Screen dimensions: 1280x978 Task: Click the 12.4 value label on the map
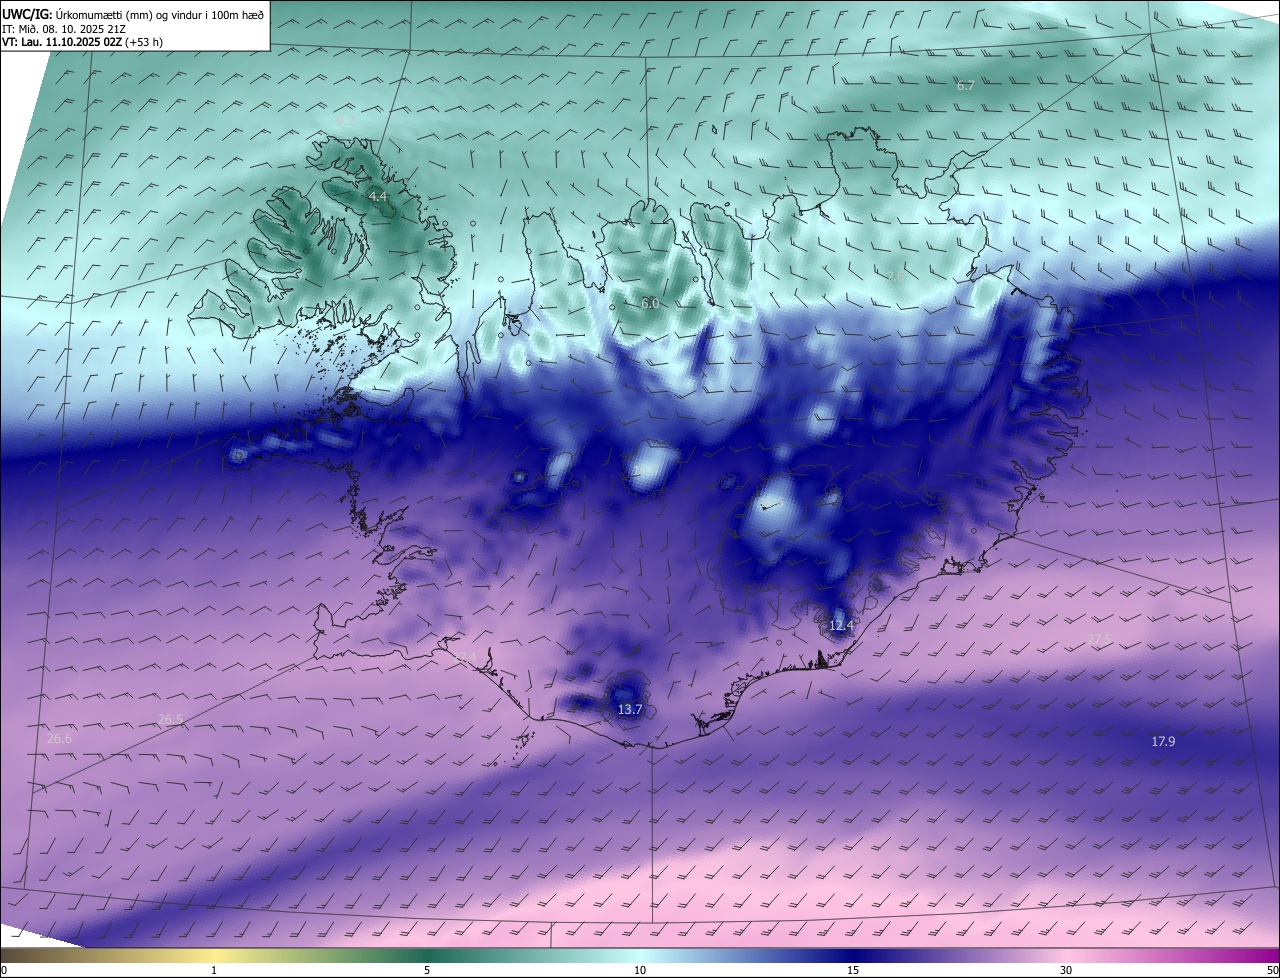click(x=841, y=626)
